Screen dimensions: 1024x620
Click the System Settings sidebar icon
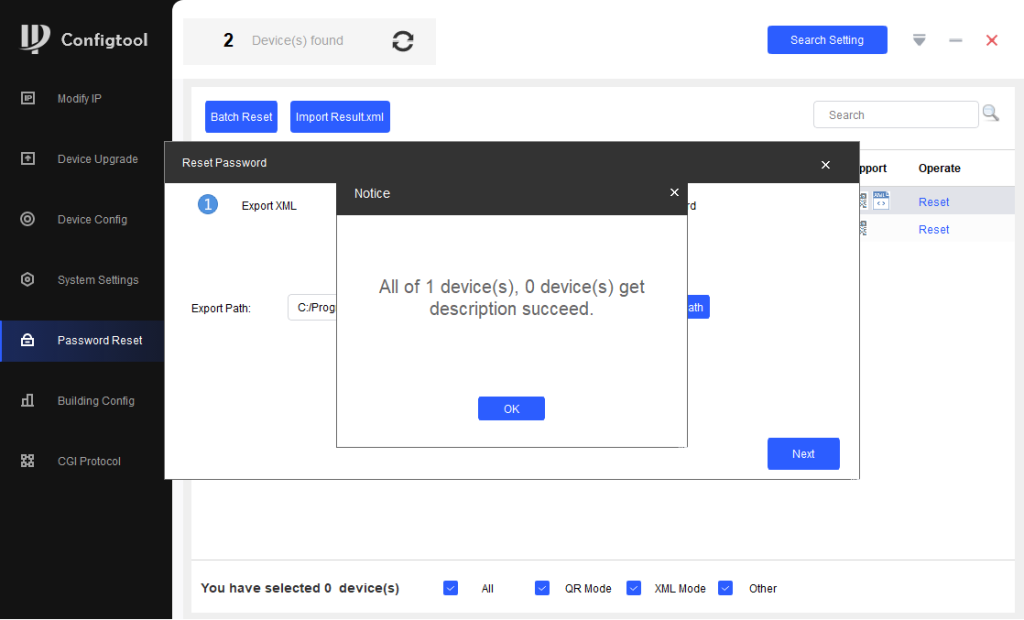pyautogui.click(x=28, y=280)
